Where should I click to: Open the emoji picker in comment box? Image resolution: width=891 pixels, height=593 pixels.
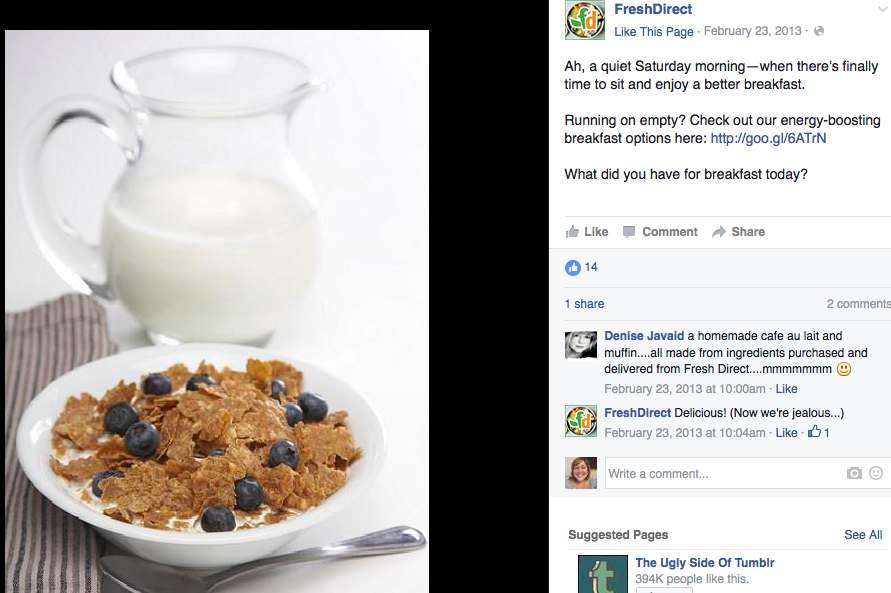pos(876,473)
